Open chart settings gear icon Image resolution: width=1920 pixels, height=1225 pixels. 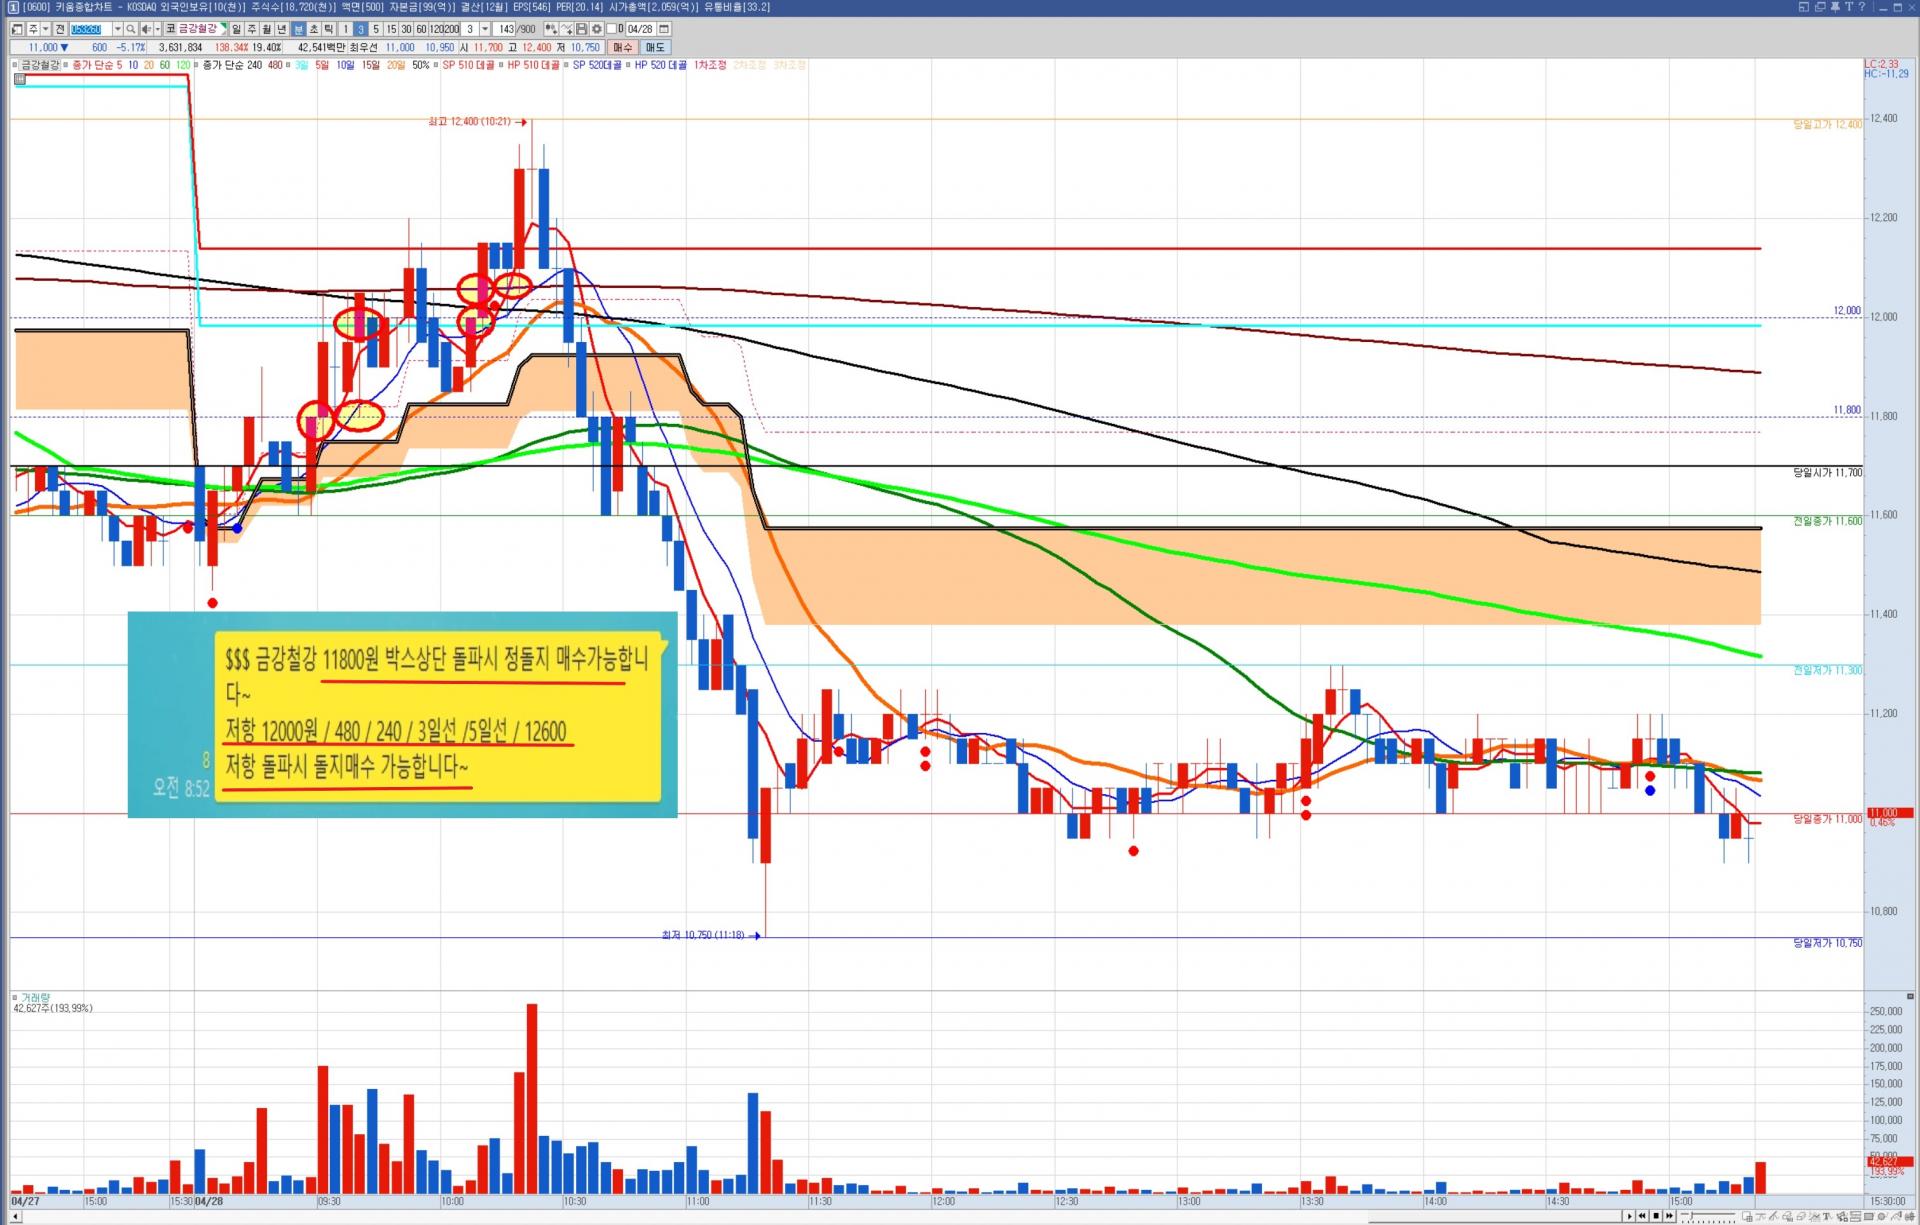pos(597,29)
